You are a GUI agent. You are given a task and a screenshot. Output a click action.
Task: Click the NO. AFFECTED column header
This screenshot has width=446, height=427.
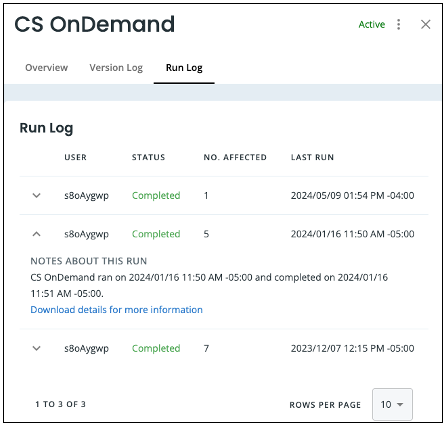235,157
